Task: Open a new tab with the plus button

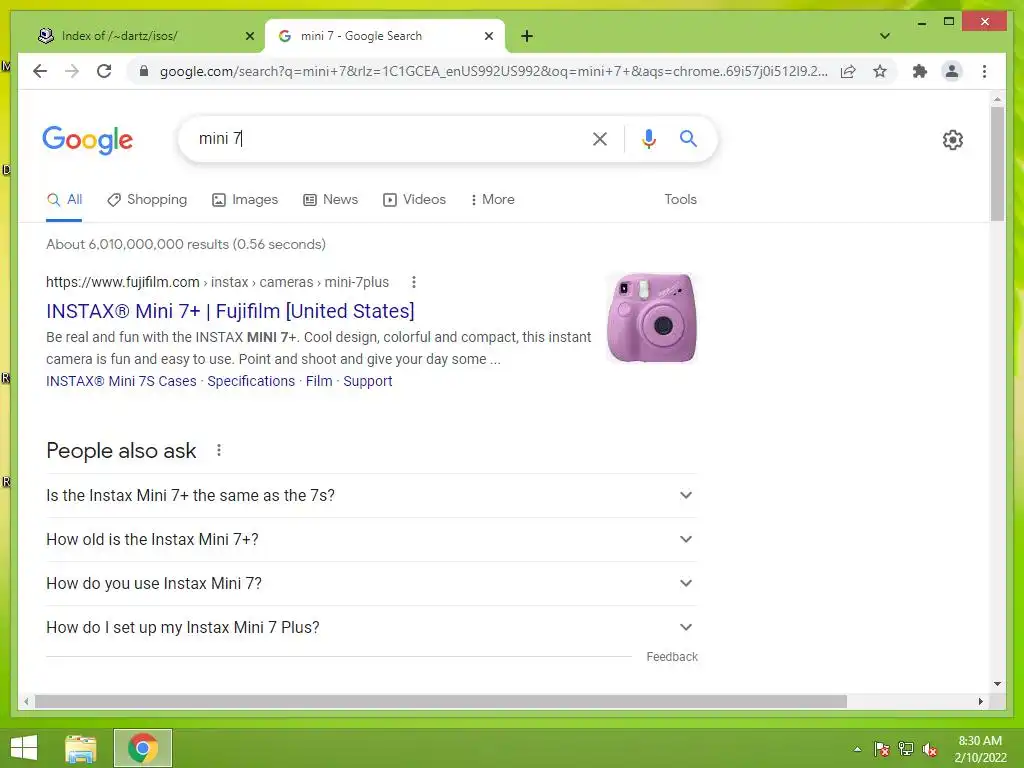Action: [x=527, y=36]
